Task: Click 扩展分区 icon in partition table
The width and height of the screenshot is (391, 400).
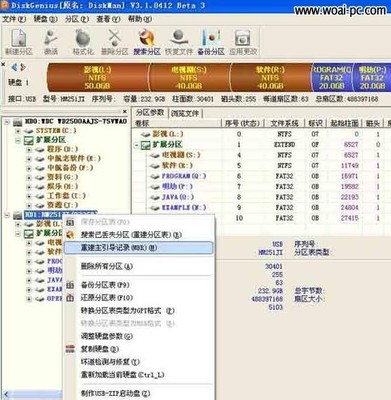Action: (145, 145)
